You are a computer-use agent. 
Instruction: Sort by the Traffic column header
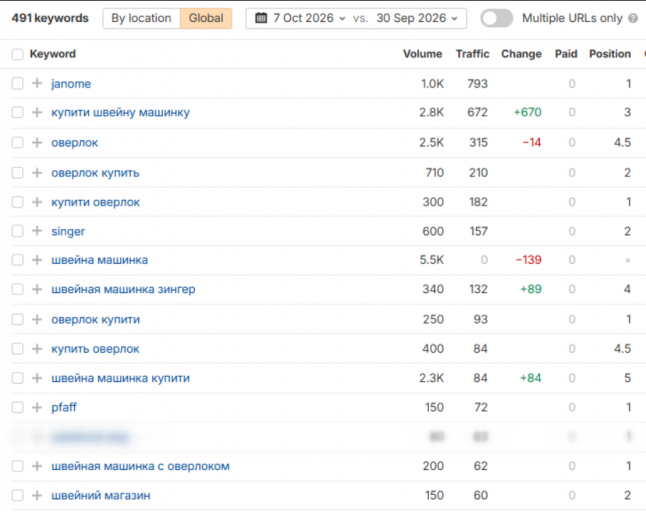[472, 54]
